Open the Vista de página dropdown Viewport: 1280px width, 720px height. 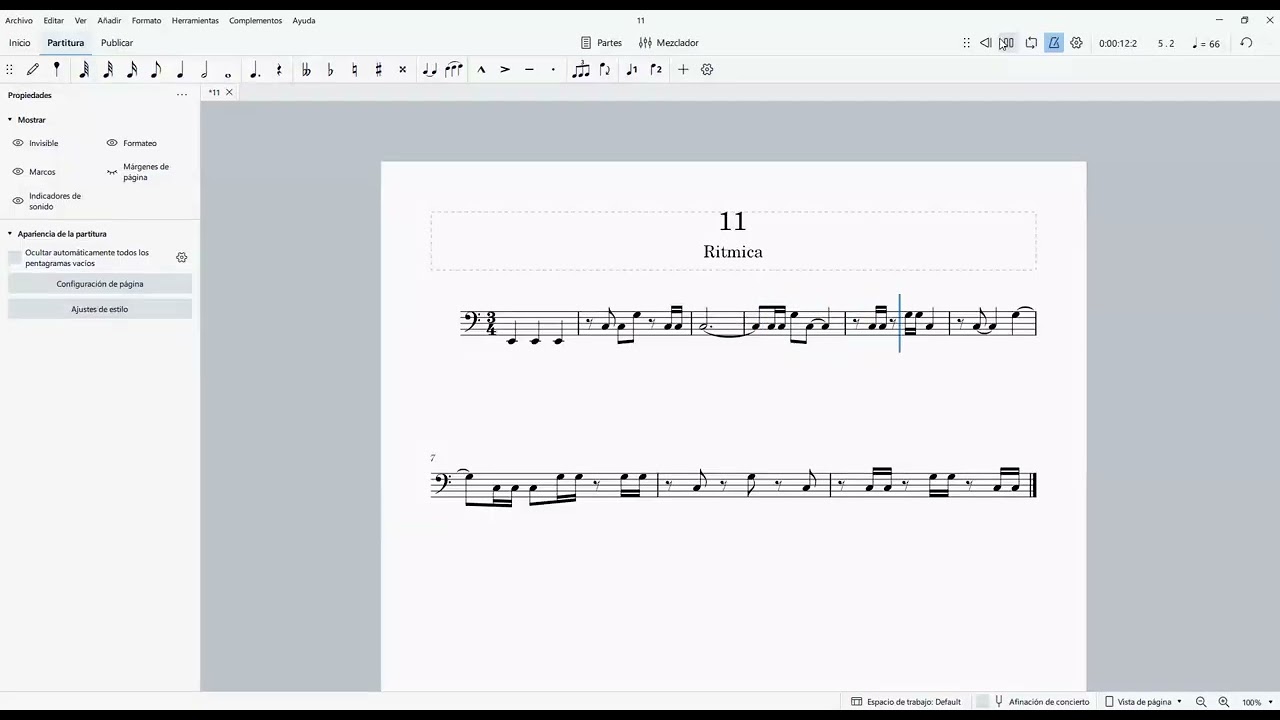click(1144, 702)
